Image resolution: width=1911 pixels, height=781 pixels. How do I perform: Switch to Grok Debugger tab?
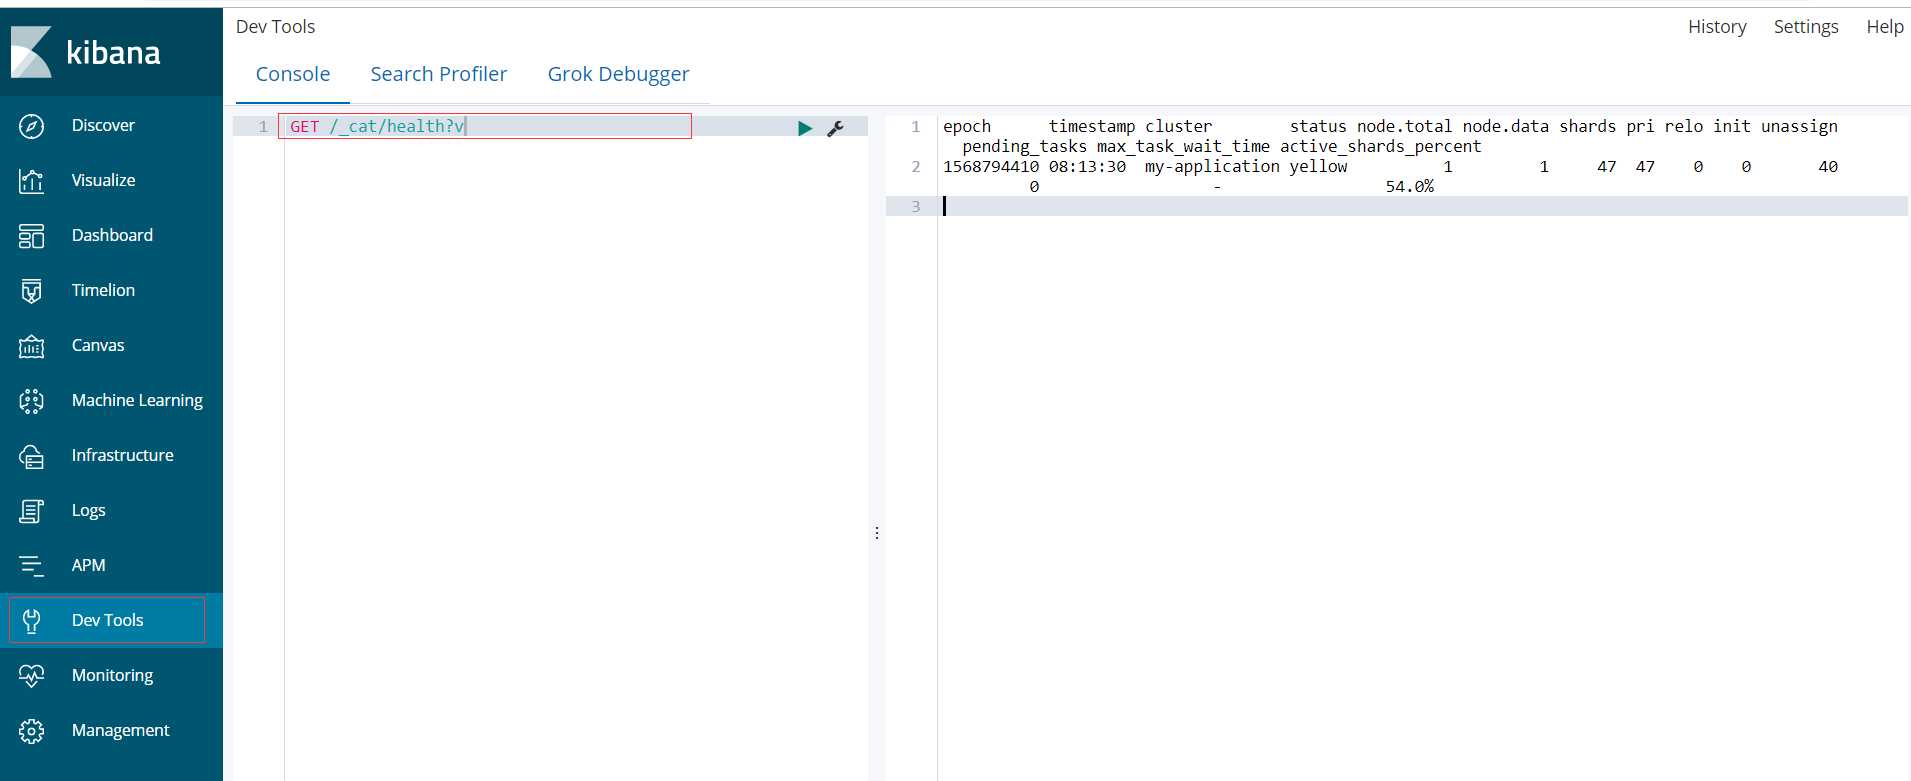pos(618,74)
